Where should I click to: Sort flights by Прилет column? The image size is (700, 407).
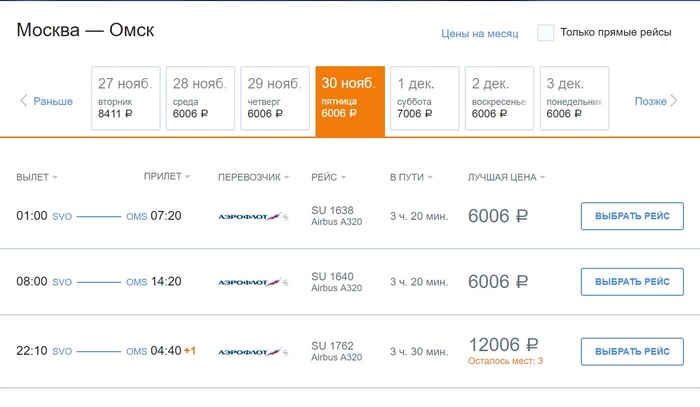click(x=167, y=177)
